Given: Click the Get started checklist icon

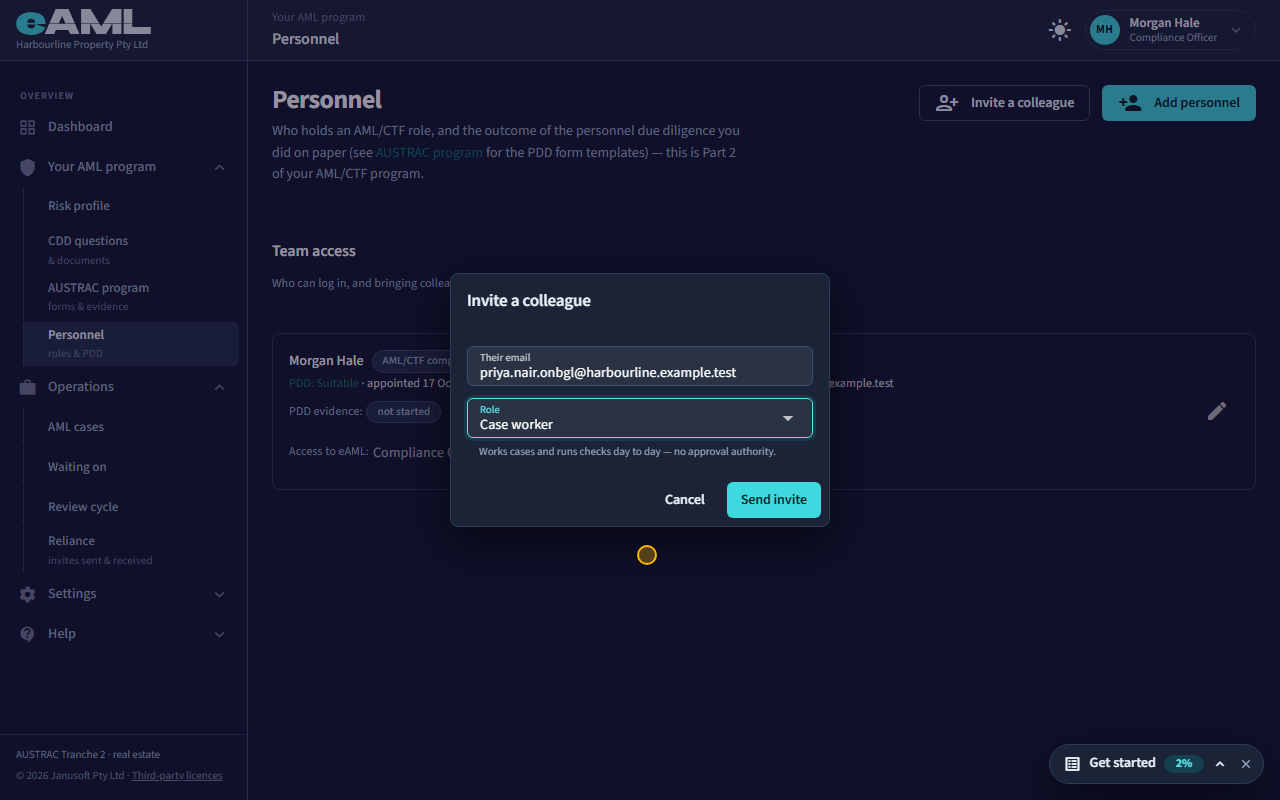Looking at the screenshot, I should tap(1072, 763).
